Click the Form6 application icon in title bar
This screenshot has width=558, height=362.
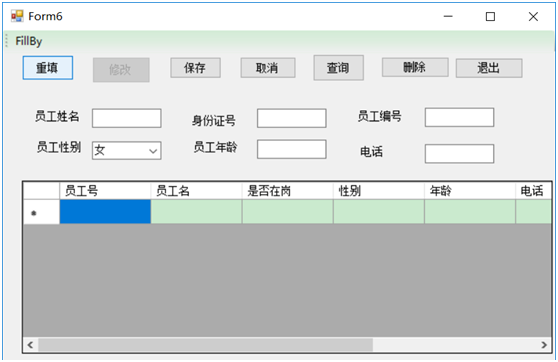click(17, 16)
